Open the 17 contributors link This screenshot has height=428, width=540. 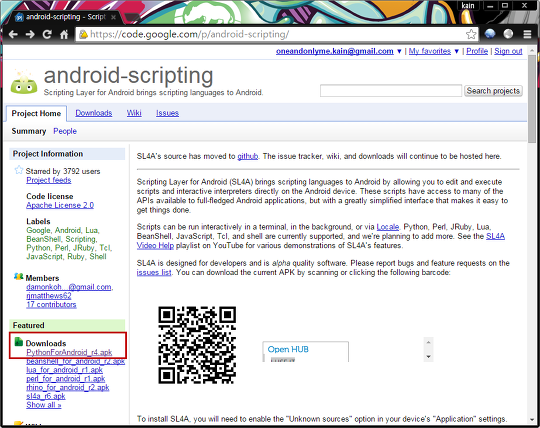click(x=51, y=304)
